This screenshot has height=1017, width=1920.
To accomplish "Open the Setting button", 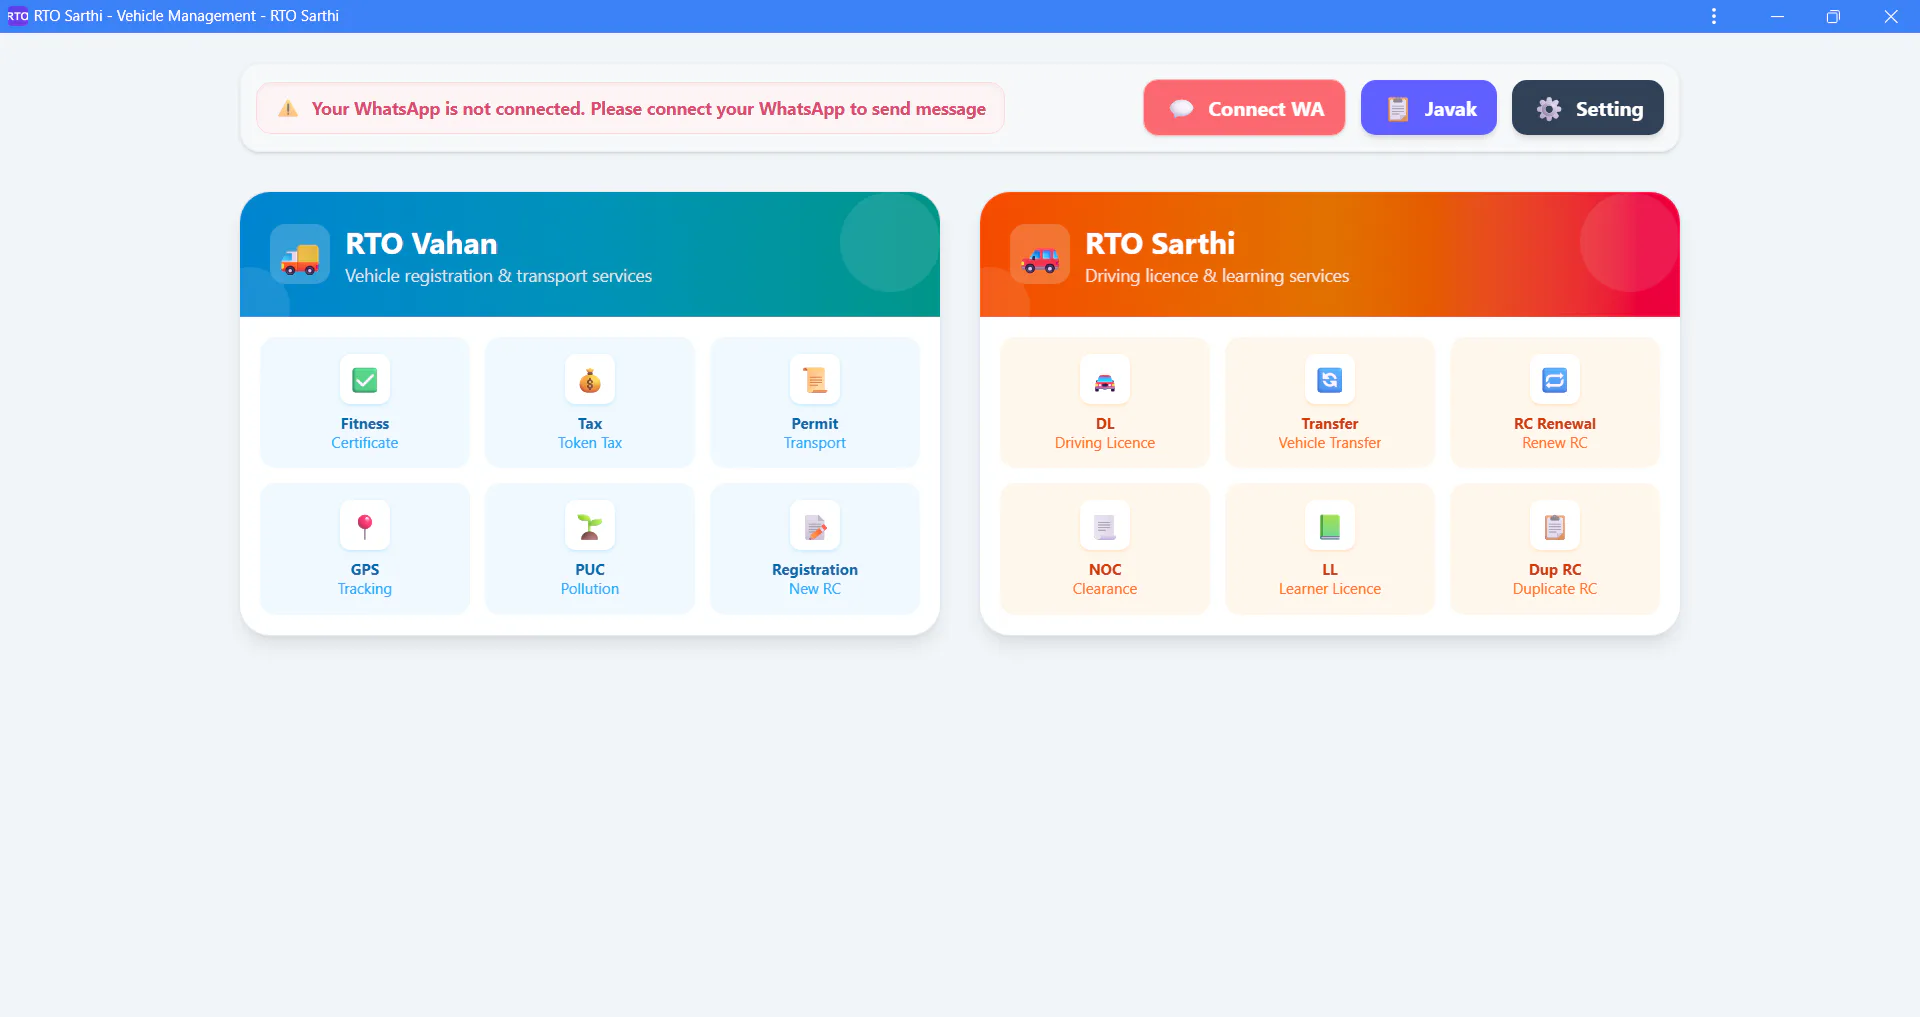I will coord(1588,108).
